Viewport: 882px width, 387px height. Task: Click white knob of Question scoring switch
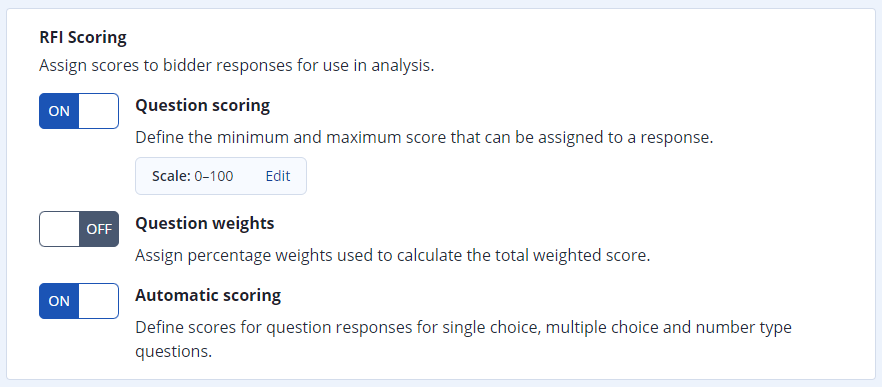98,111
